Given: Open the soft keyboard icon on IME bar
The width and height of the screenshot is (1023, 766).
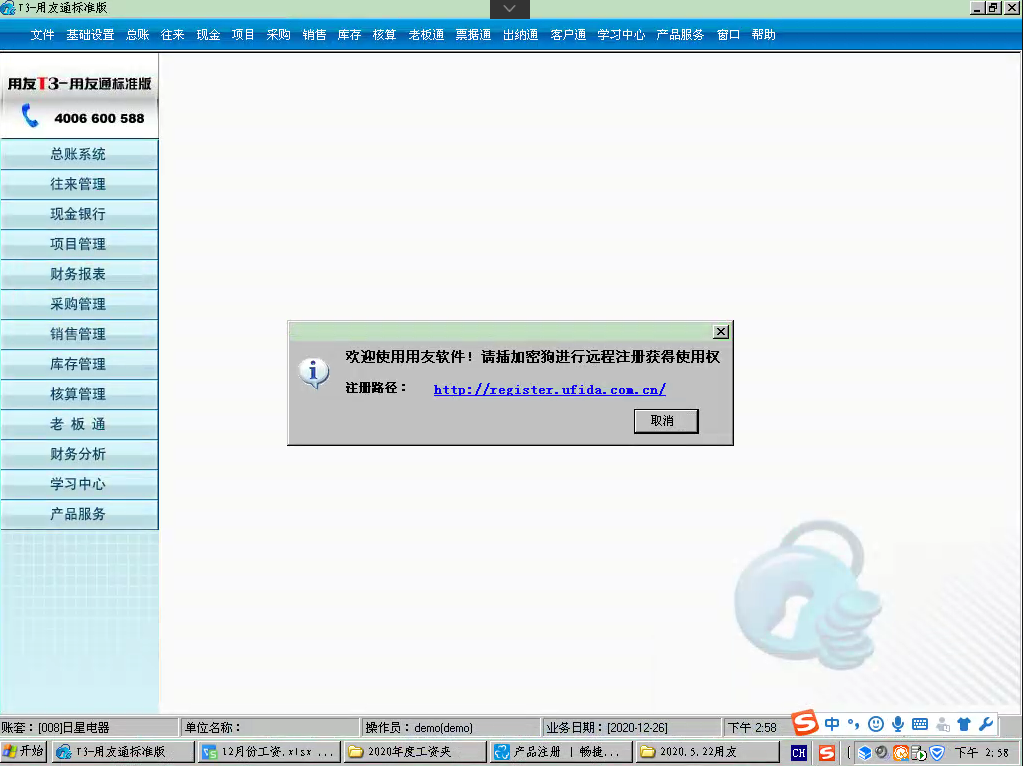Looking at the screenshot, I should (x=920, y=724).
